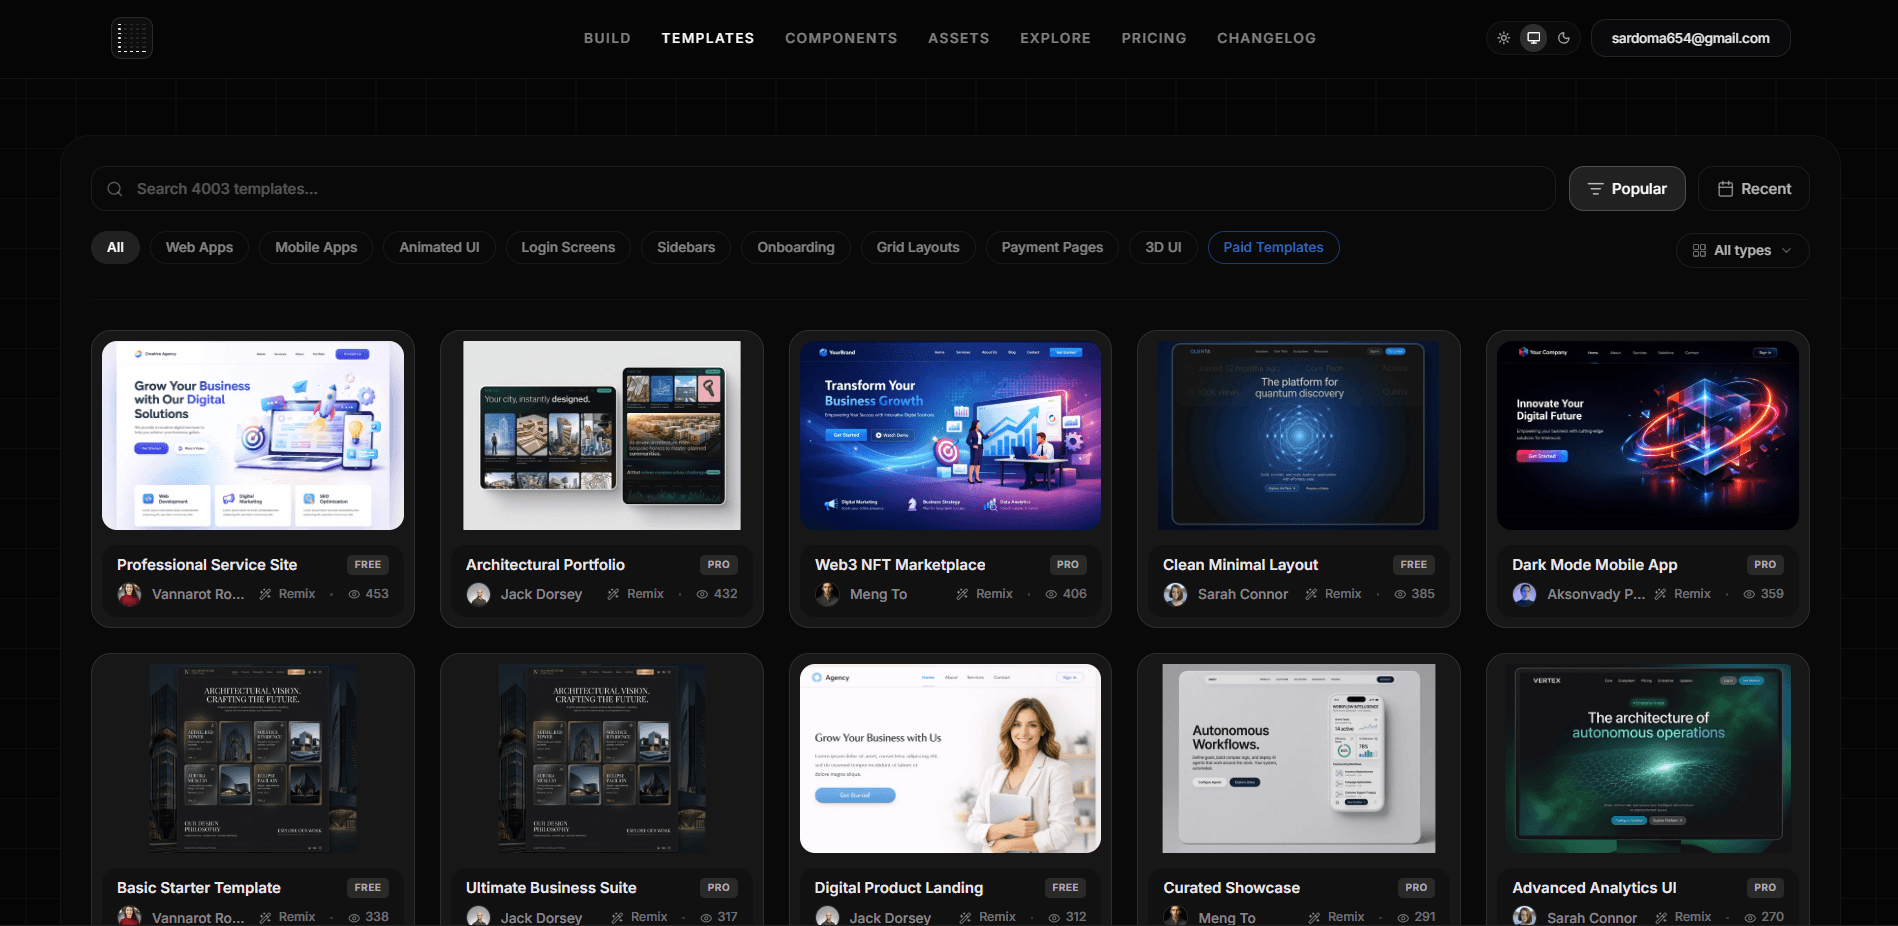Switch to light theme sun icon
The image size is (1898, 926).
click(1503, 38)
